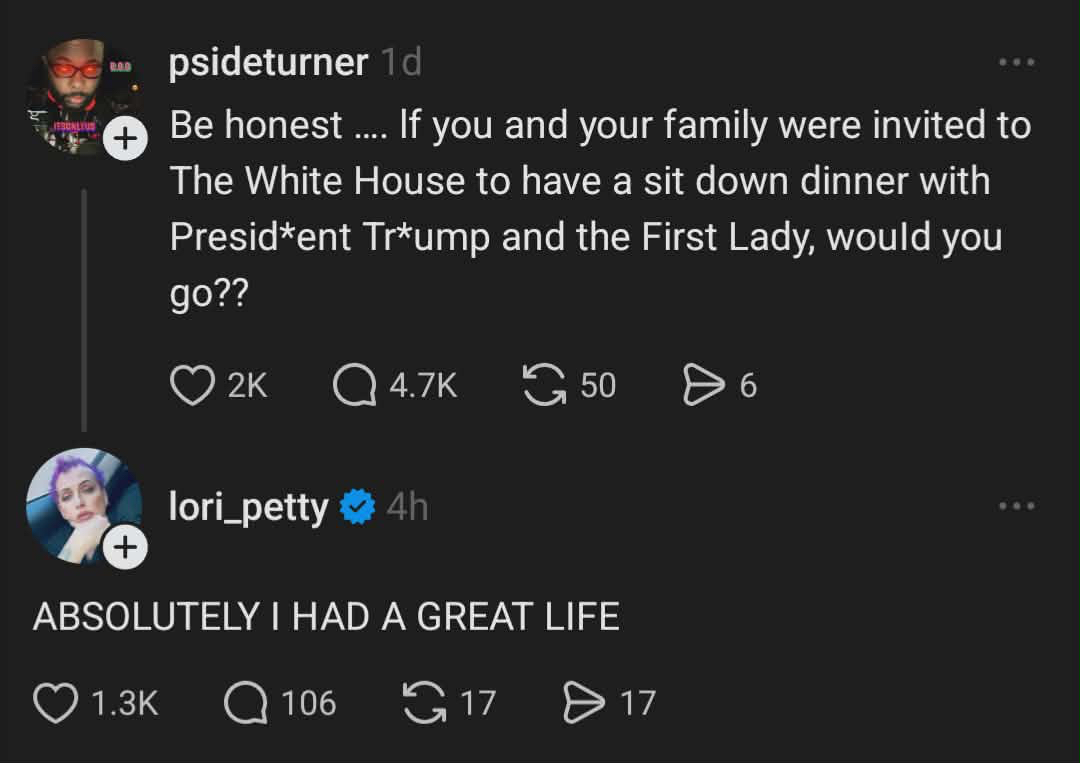Open post via the 1d timestamp
This screenshot has height=763, width=1080.
401,63
